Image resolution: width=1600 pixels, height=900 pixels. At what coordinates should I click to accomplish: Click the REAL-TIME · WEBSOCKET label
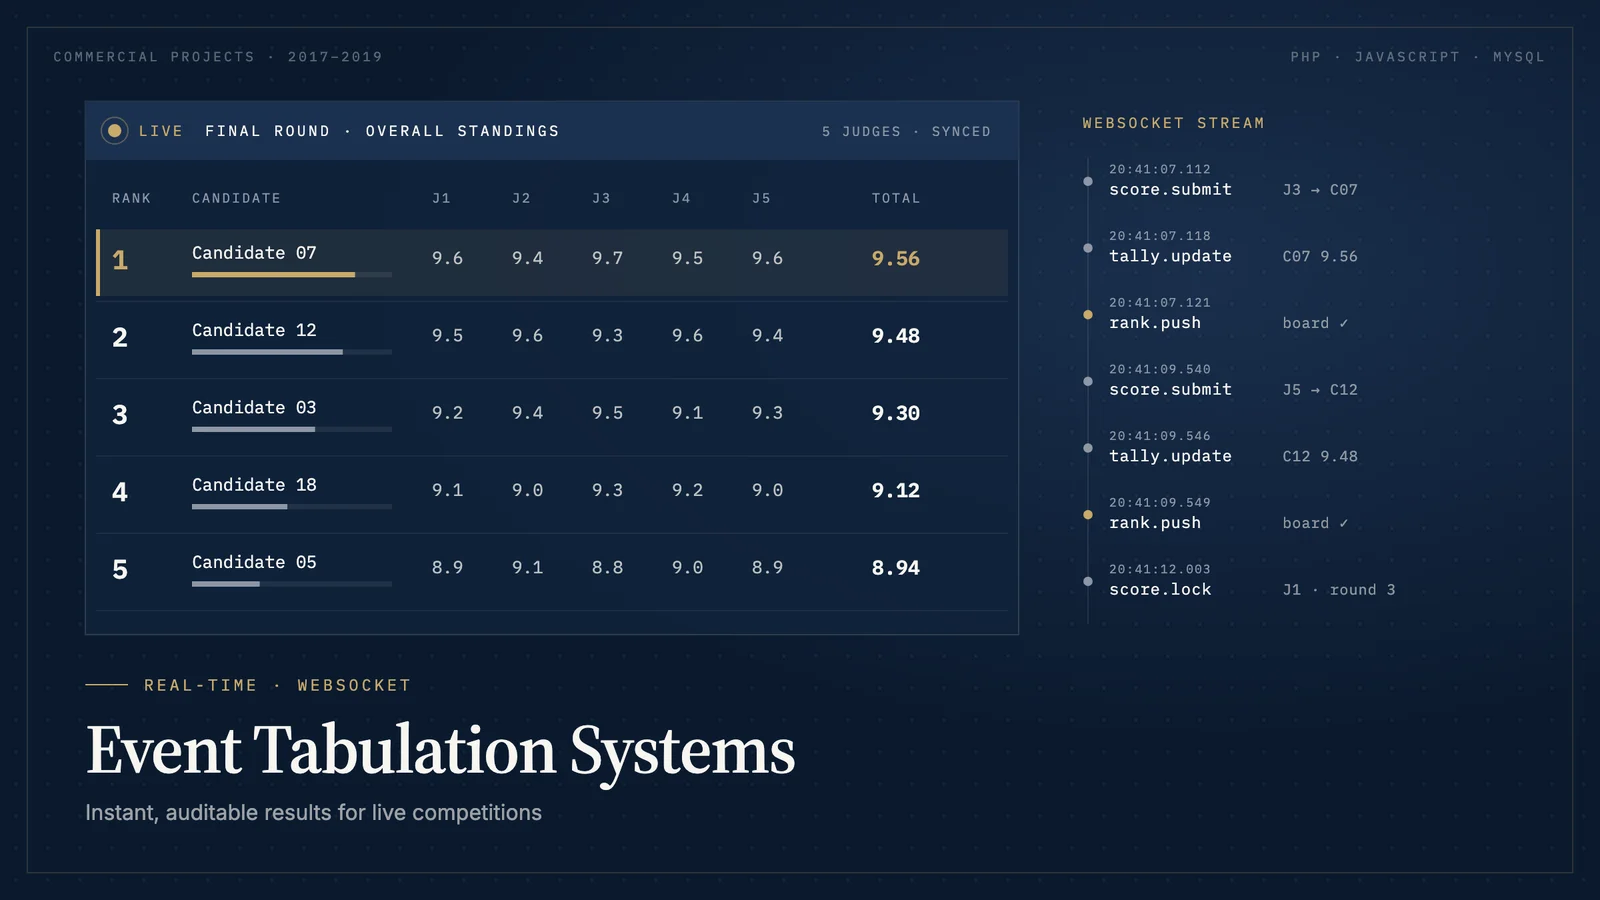point(277,685)
